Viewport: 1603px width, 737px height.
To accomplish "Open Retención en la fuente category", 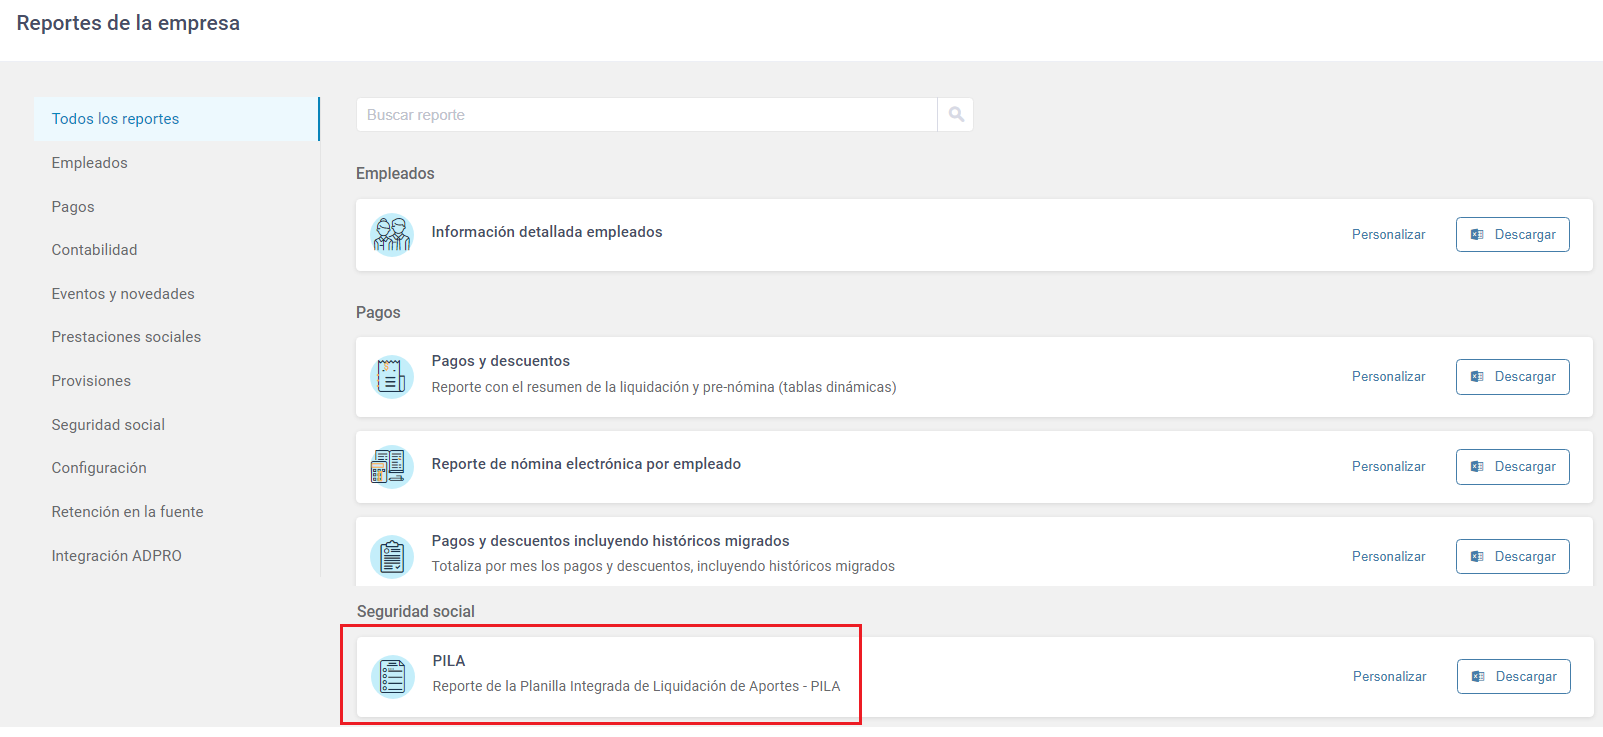I will 127,512.
